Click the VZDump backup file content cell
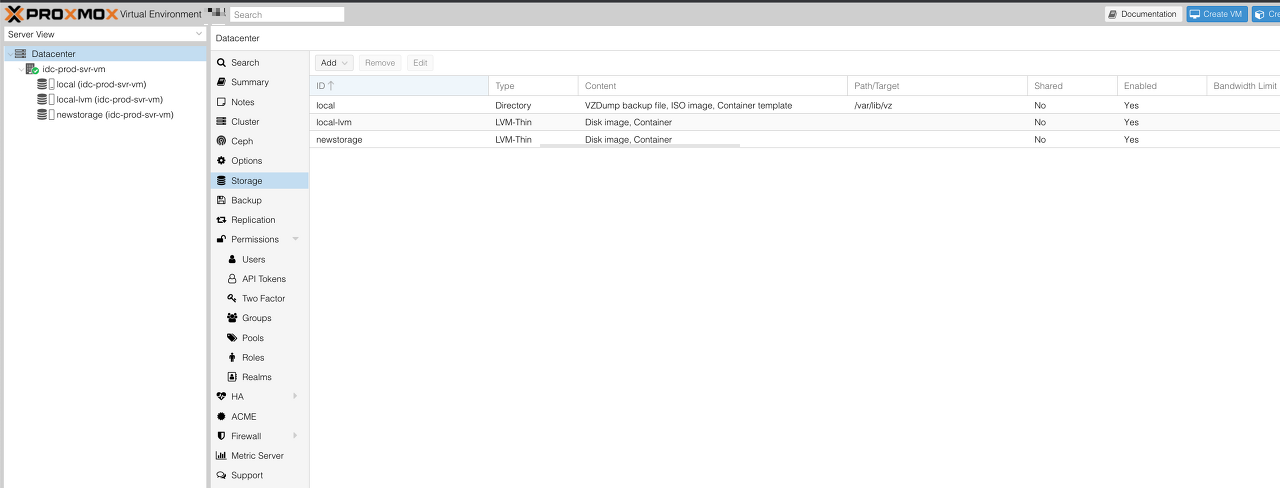 tap(712, 105)
